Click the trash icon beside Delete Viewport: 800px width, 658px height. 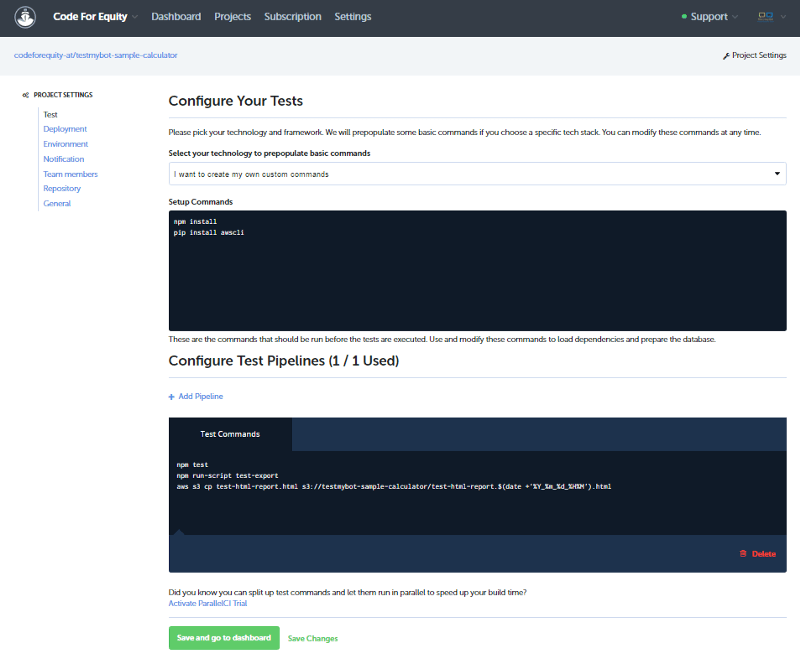[x=743, y=554]
